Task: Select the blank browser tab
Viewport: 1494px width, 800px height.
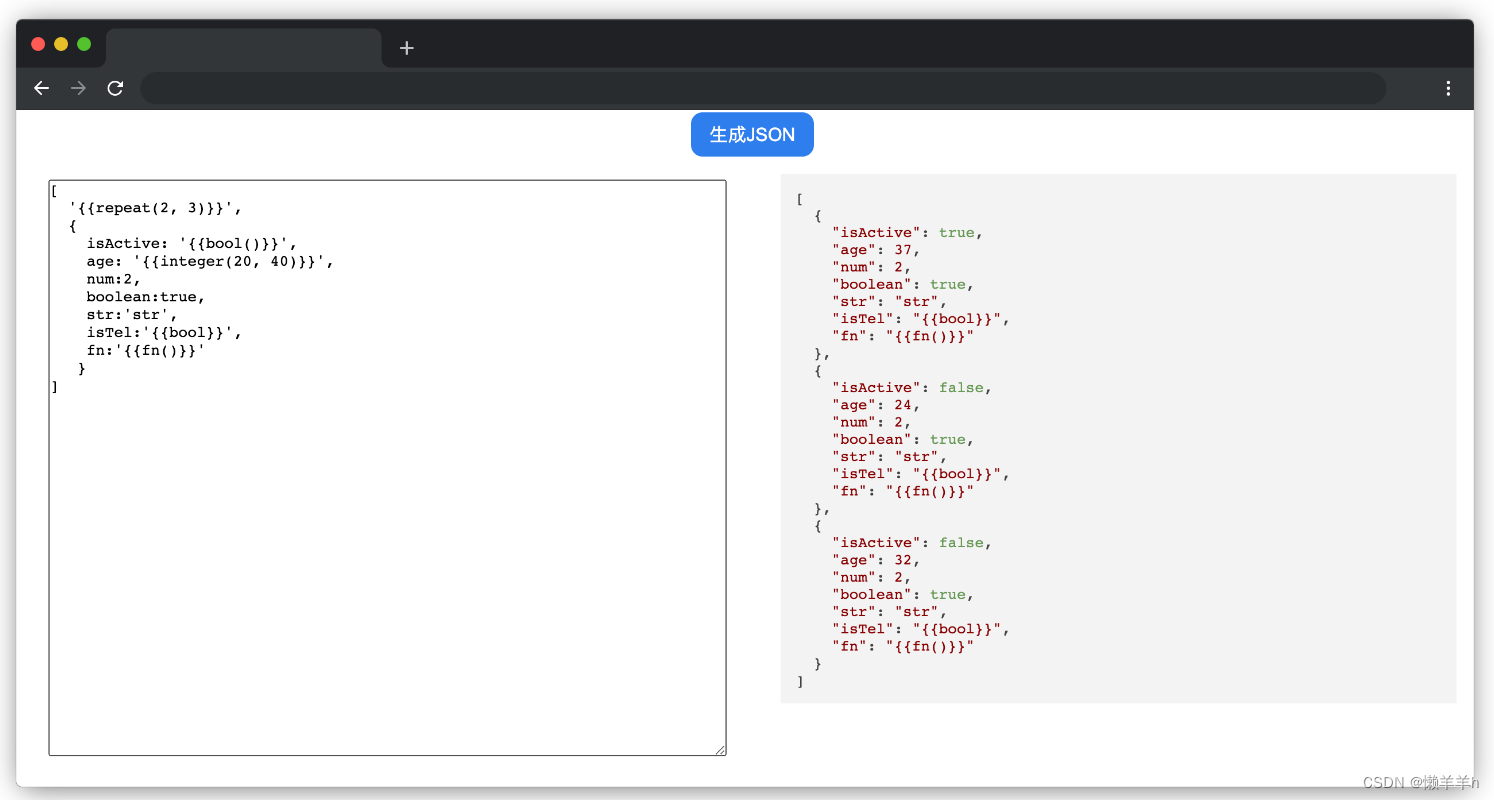Action: click(244, 48)
